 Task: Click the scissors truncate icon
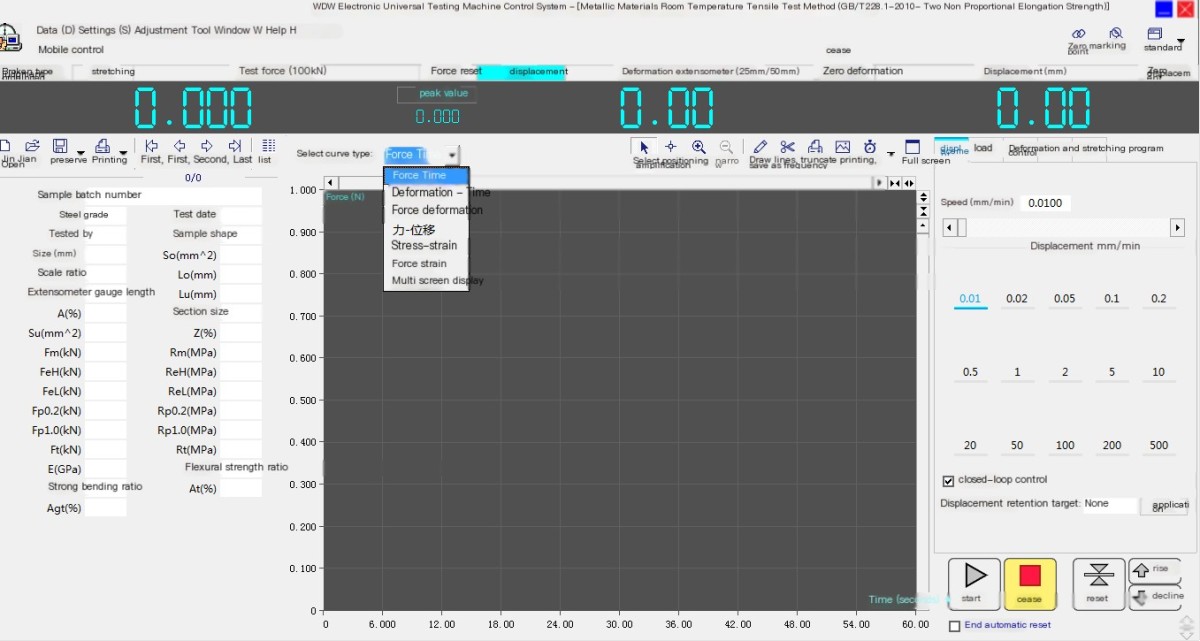(788, 147)
